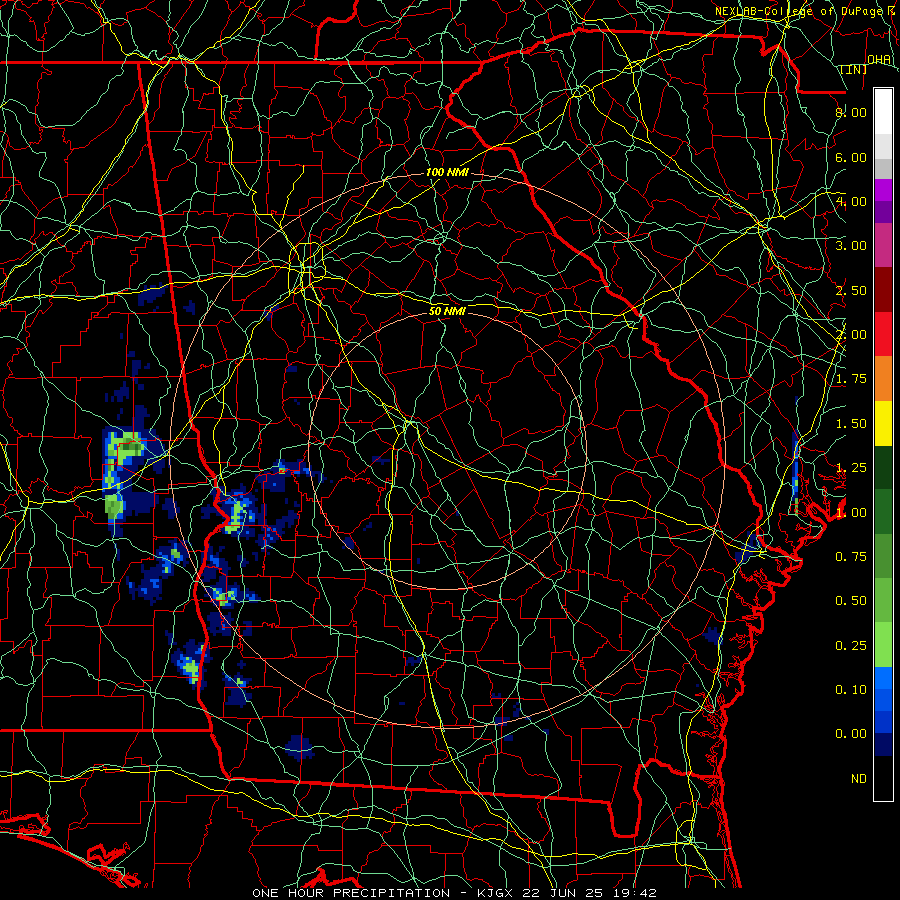The image size is (900, 900).
Task: Click the 1.00 legend value
Action: coord(851,512)
